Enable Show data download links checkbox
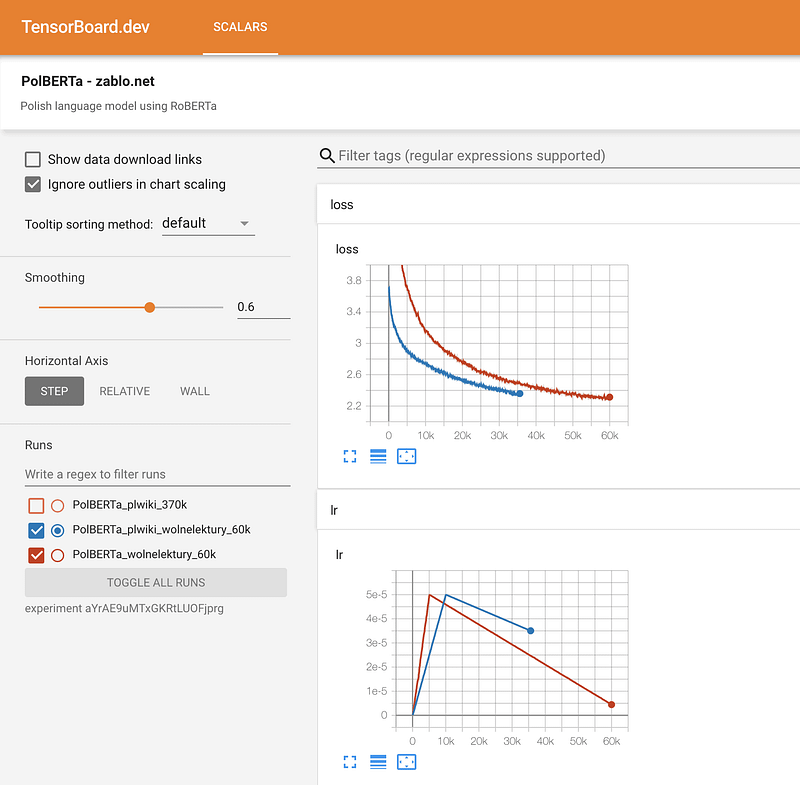 tap(33, 159)
